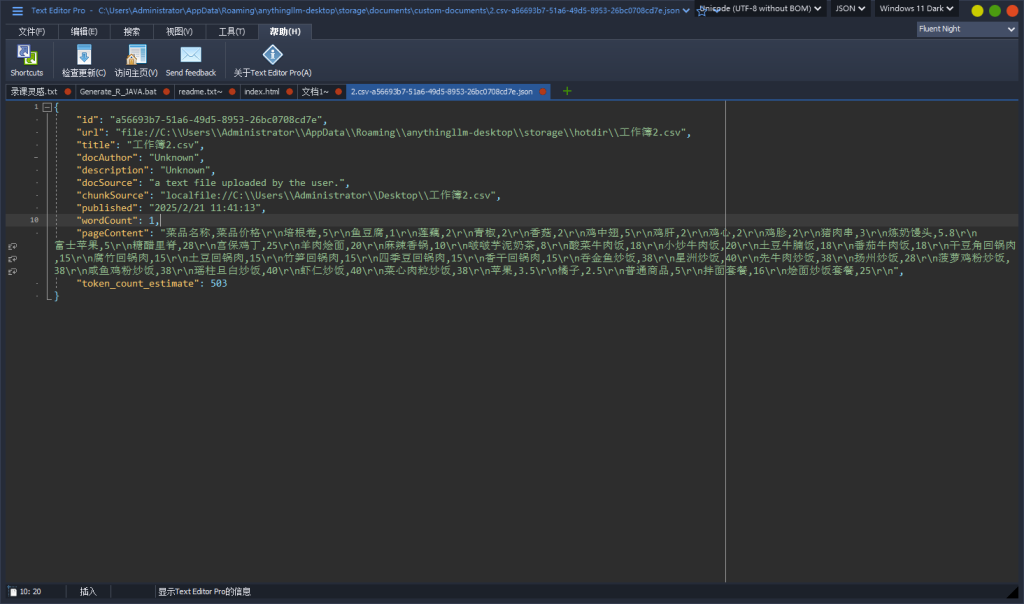Image resolution: width=1024 pixels, height=604 pixels.
Task: Expand the JSON highlighter dropdown
Action: click(850, 9)
